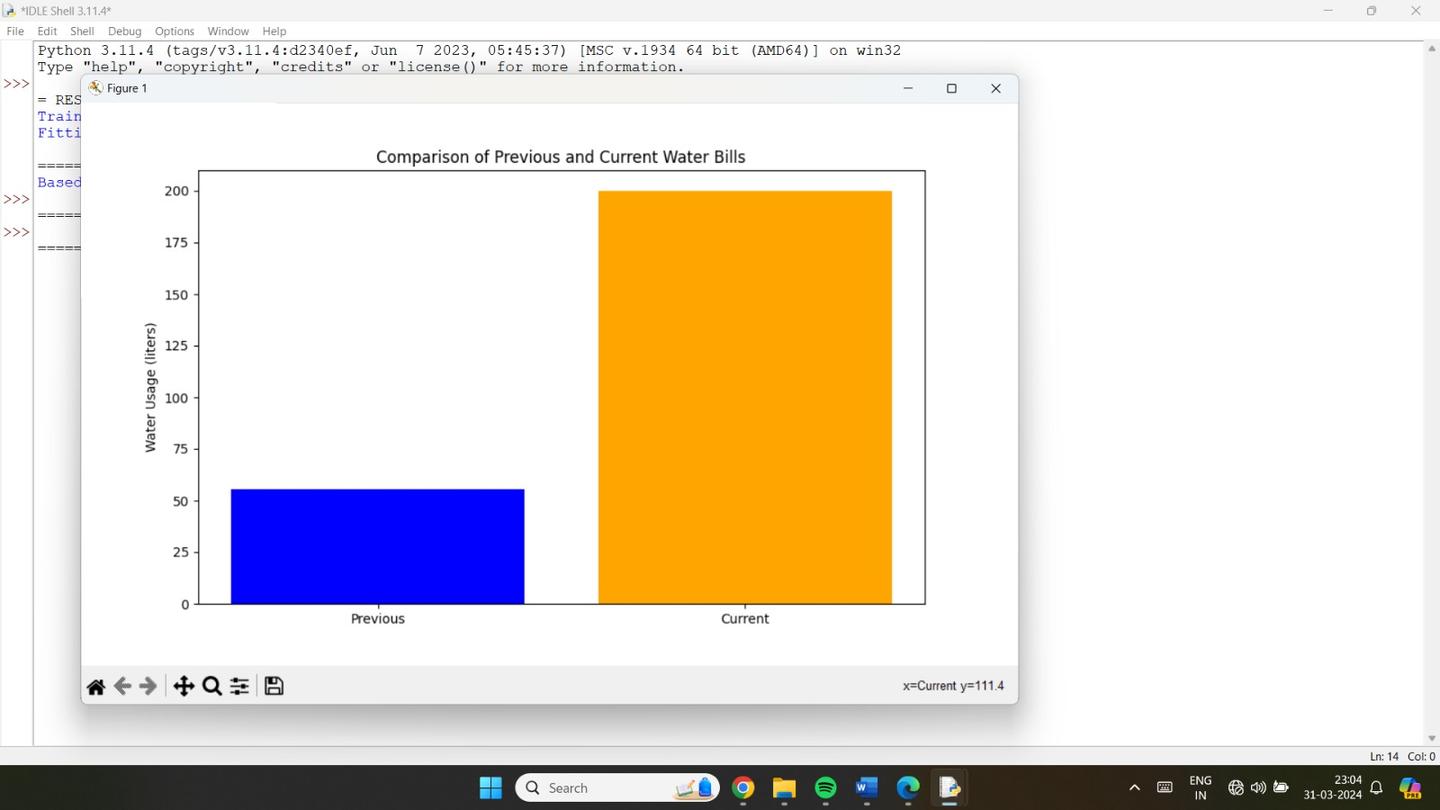Click the IDLE Shell scrollbar down arrow
1440x810 pixels.
click(x=1431, y=738)
